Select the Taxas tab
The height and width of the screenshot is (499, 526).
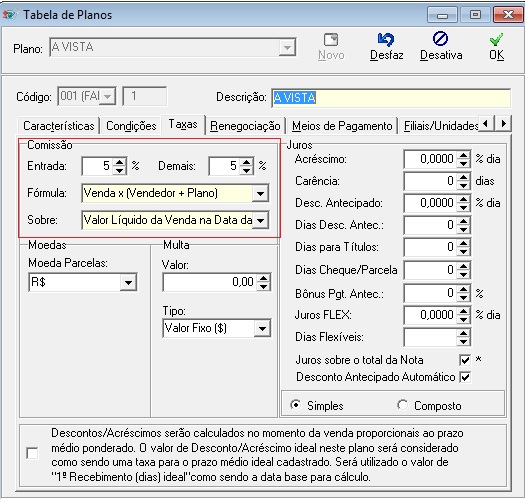click(183, 125)
